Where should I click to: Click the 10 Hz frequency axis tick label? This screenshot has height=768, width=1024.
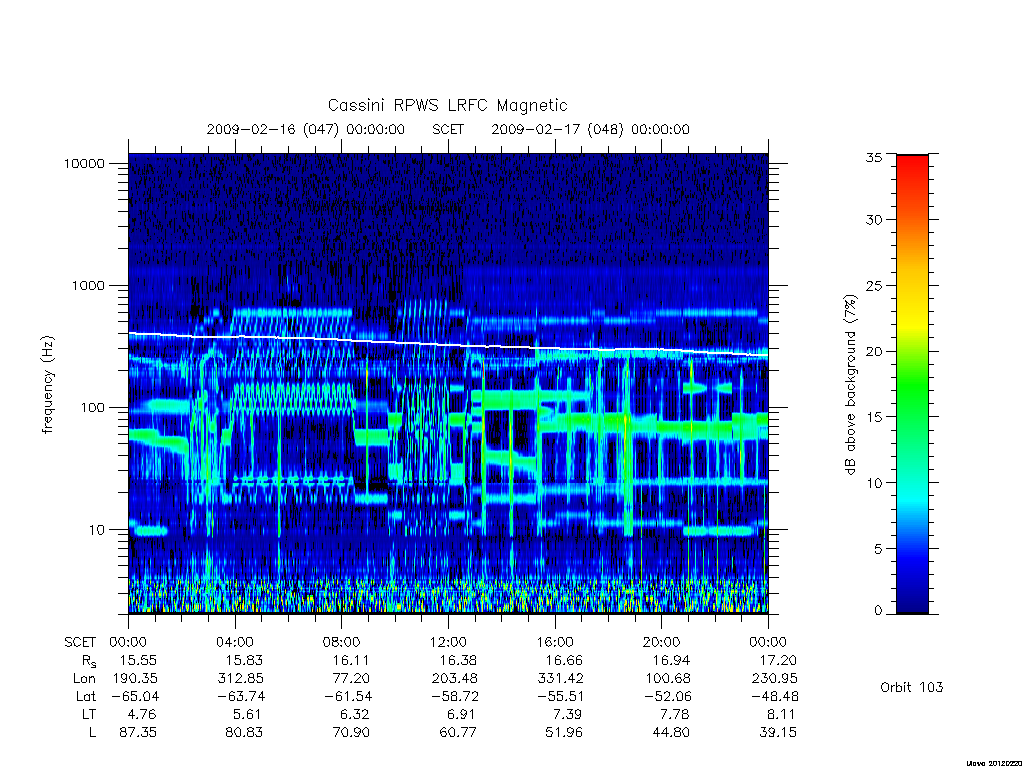[x=96, y=530]
